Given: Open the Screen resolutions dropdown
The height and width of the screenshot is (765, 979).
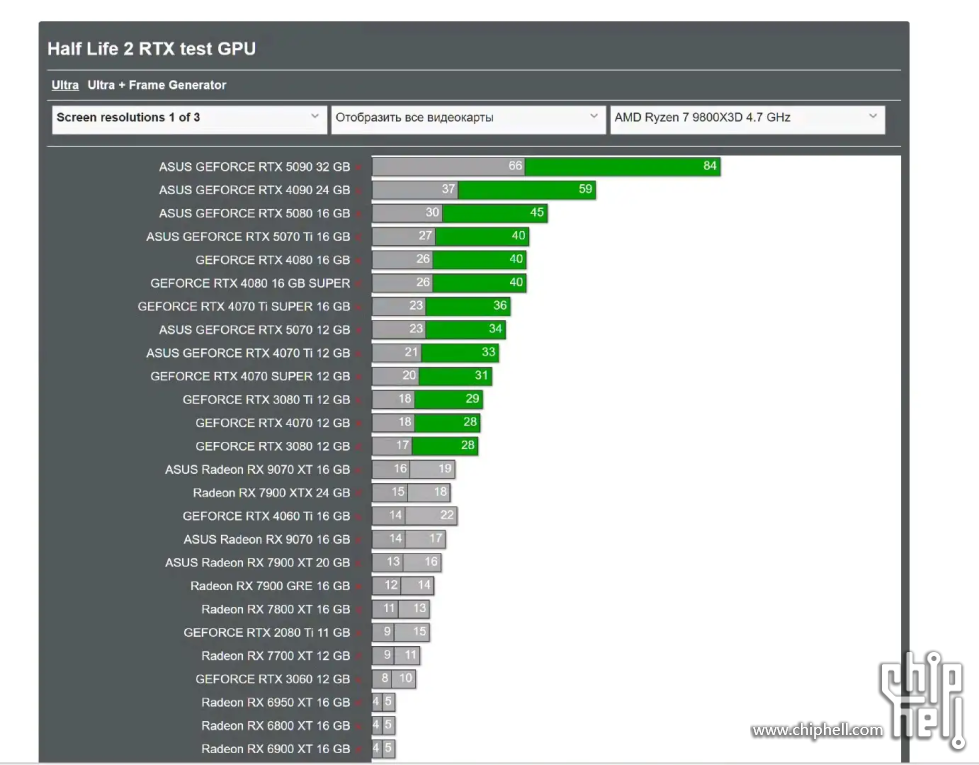Looking at the screenshot, I should click(189, 119).
